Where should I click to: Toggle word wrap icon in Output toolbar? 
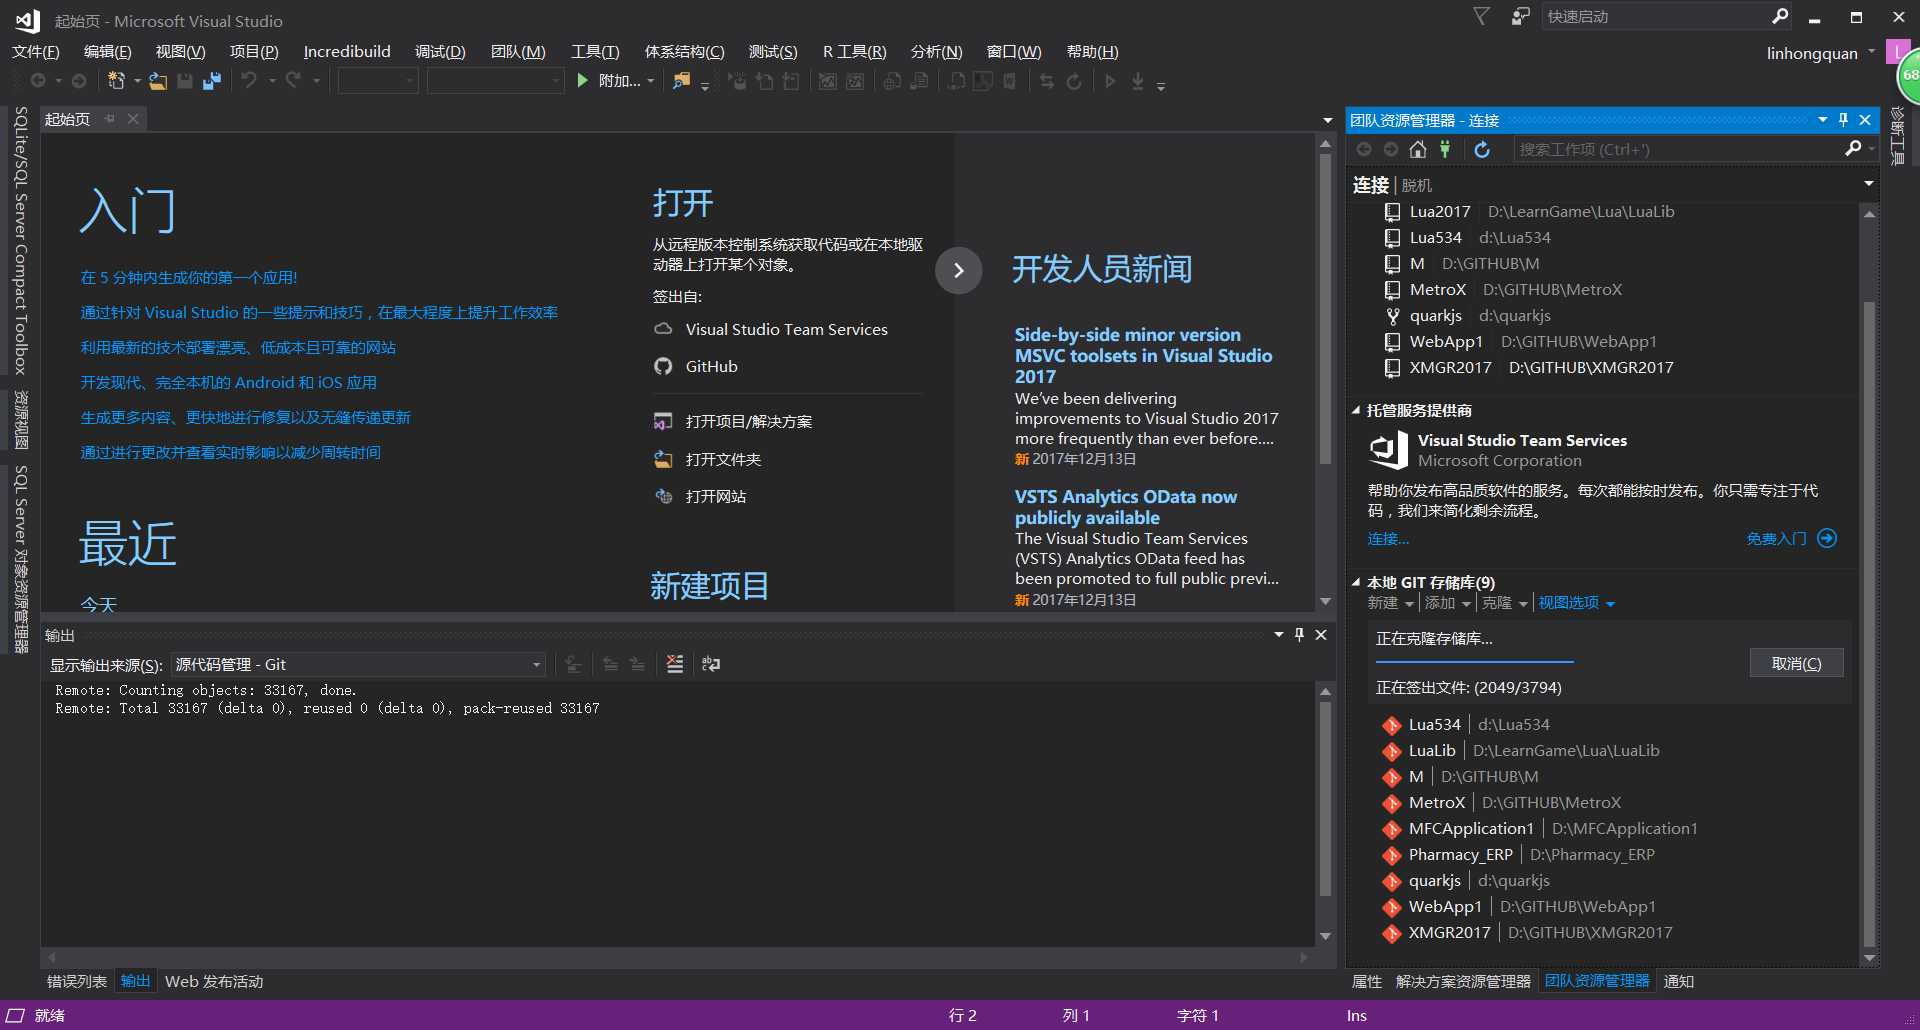(711, 664)
